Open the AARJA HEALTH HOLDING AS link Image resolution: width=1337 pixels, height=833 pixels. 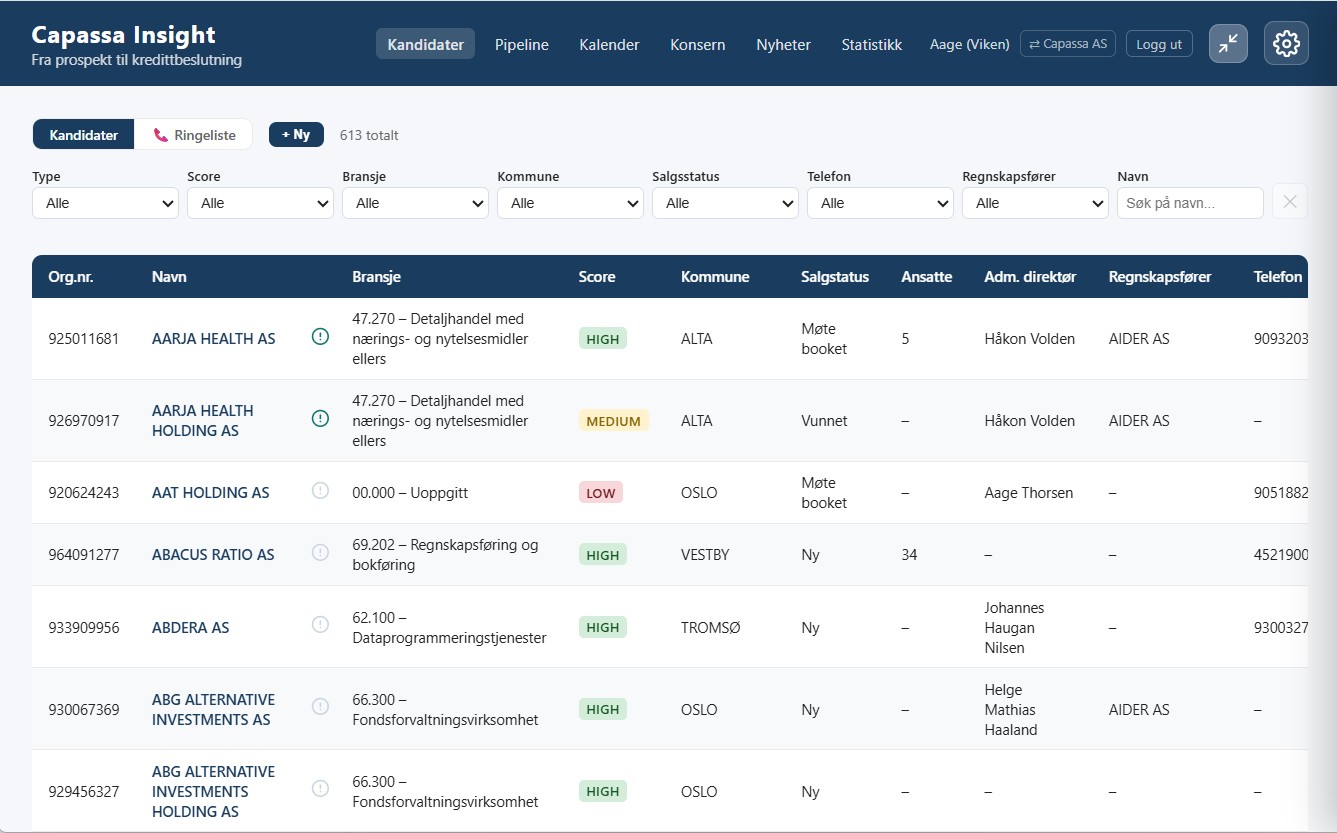(203, 420)
